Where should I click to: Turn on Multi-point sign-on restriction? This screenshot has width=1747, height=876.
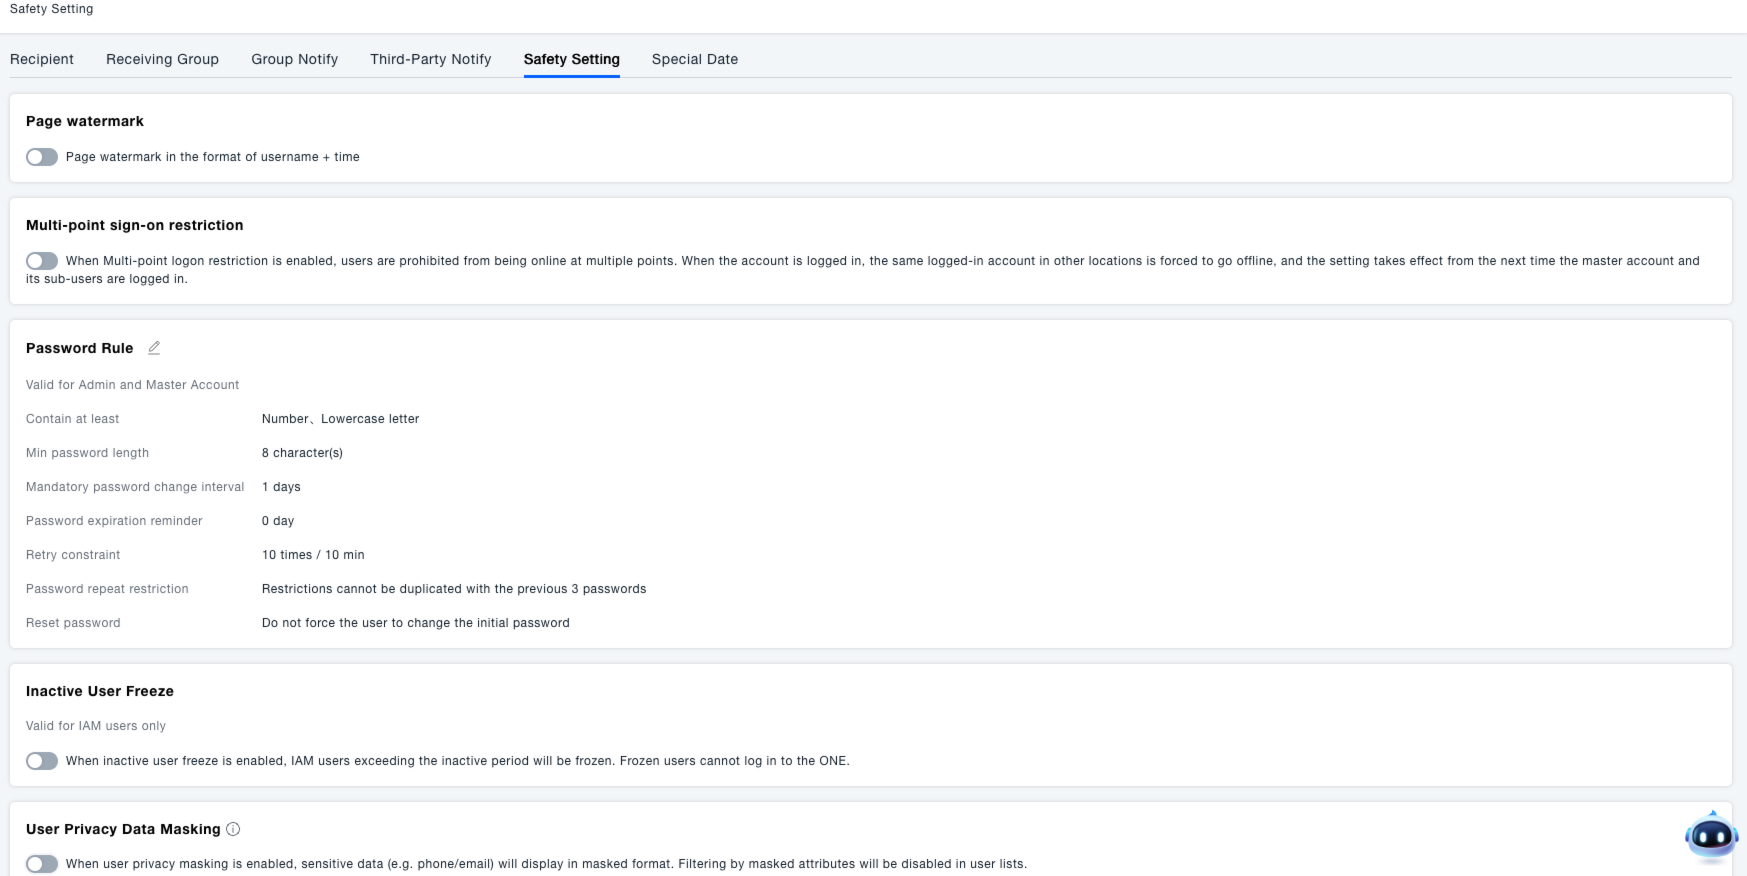[42, 261]
